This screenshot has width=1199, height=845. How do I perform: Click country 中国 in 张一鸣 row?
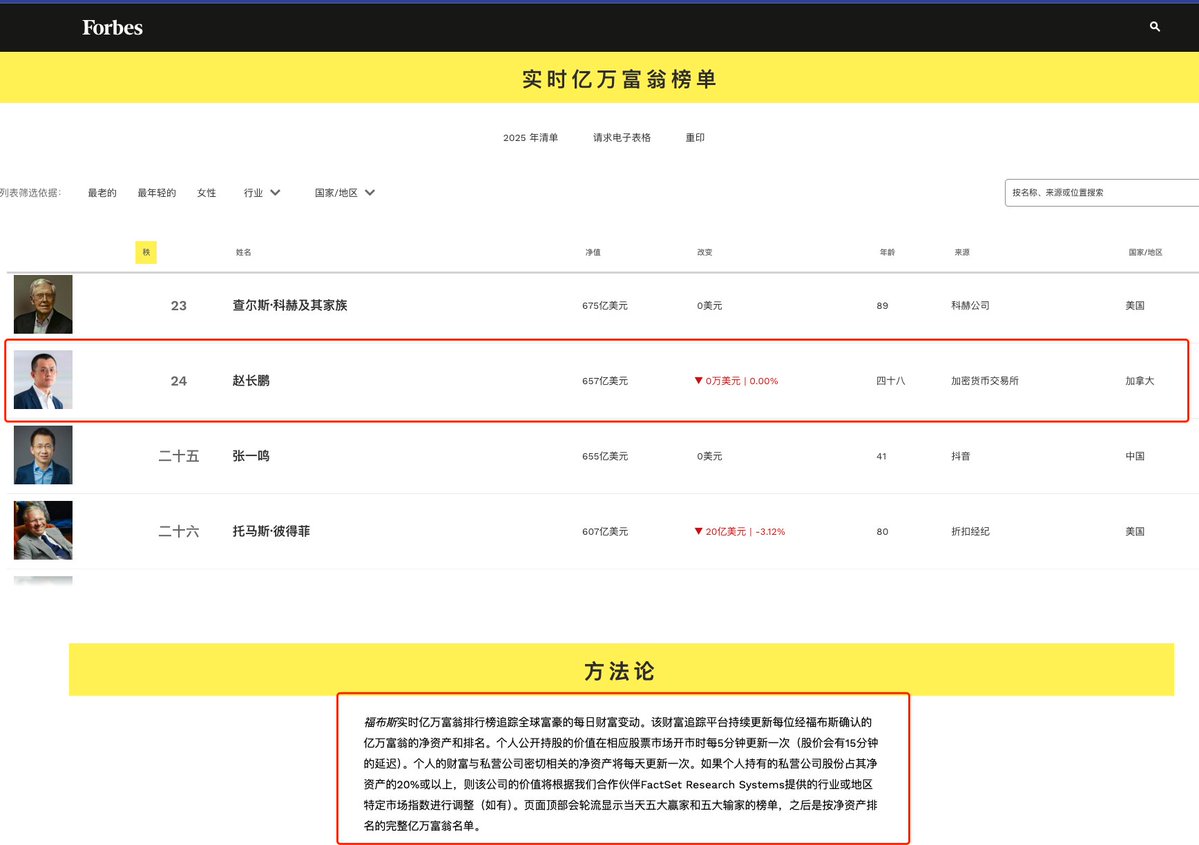tap(1135, 457)
